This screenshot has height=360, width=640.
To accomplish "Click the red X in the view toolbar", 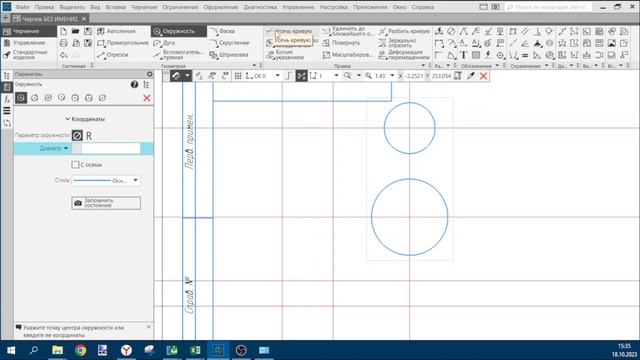I will pos(484,76).
